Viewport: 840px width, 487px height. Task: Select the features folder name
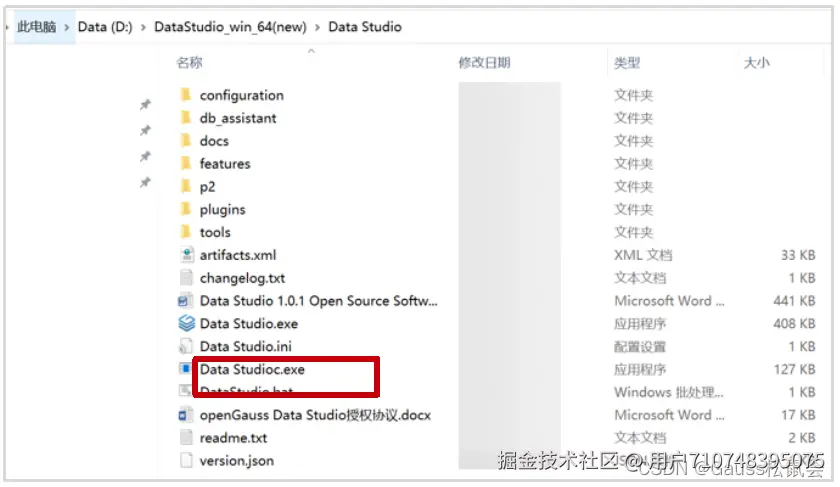(225, 163)
